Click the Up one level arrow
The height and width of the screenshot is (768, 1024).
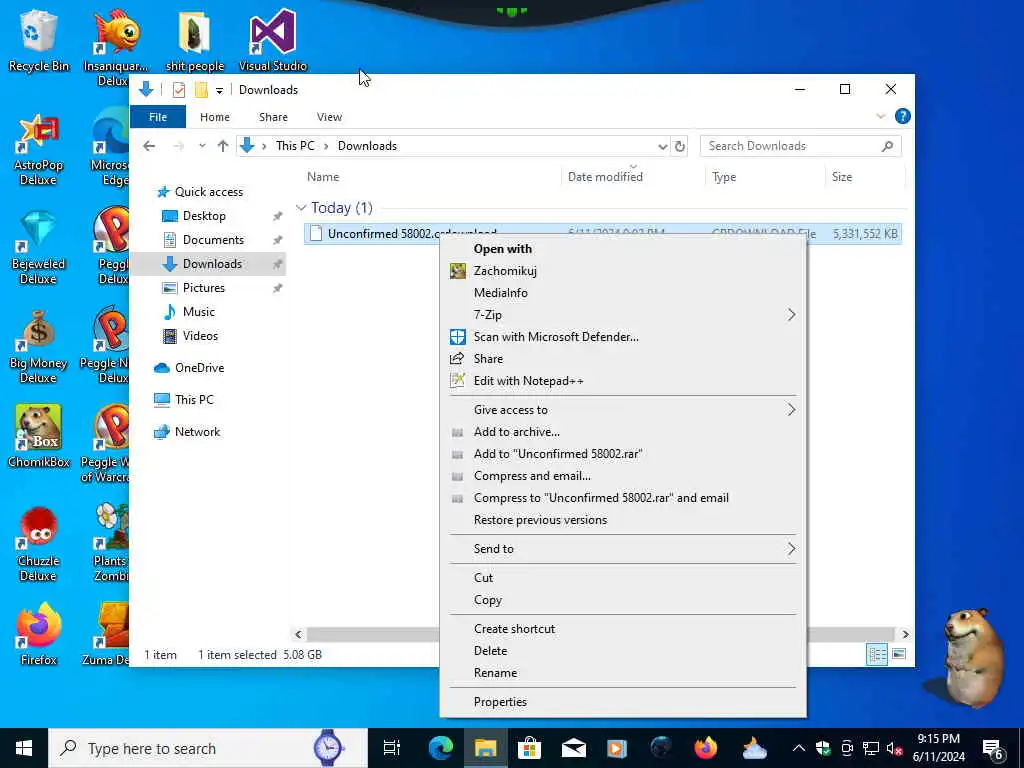tap(223, 146)
